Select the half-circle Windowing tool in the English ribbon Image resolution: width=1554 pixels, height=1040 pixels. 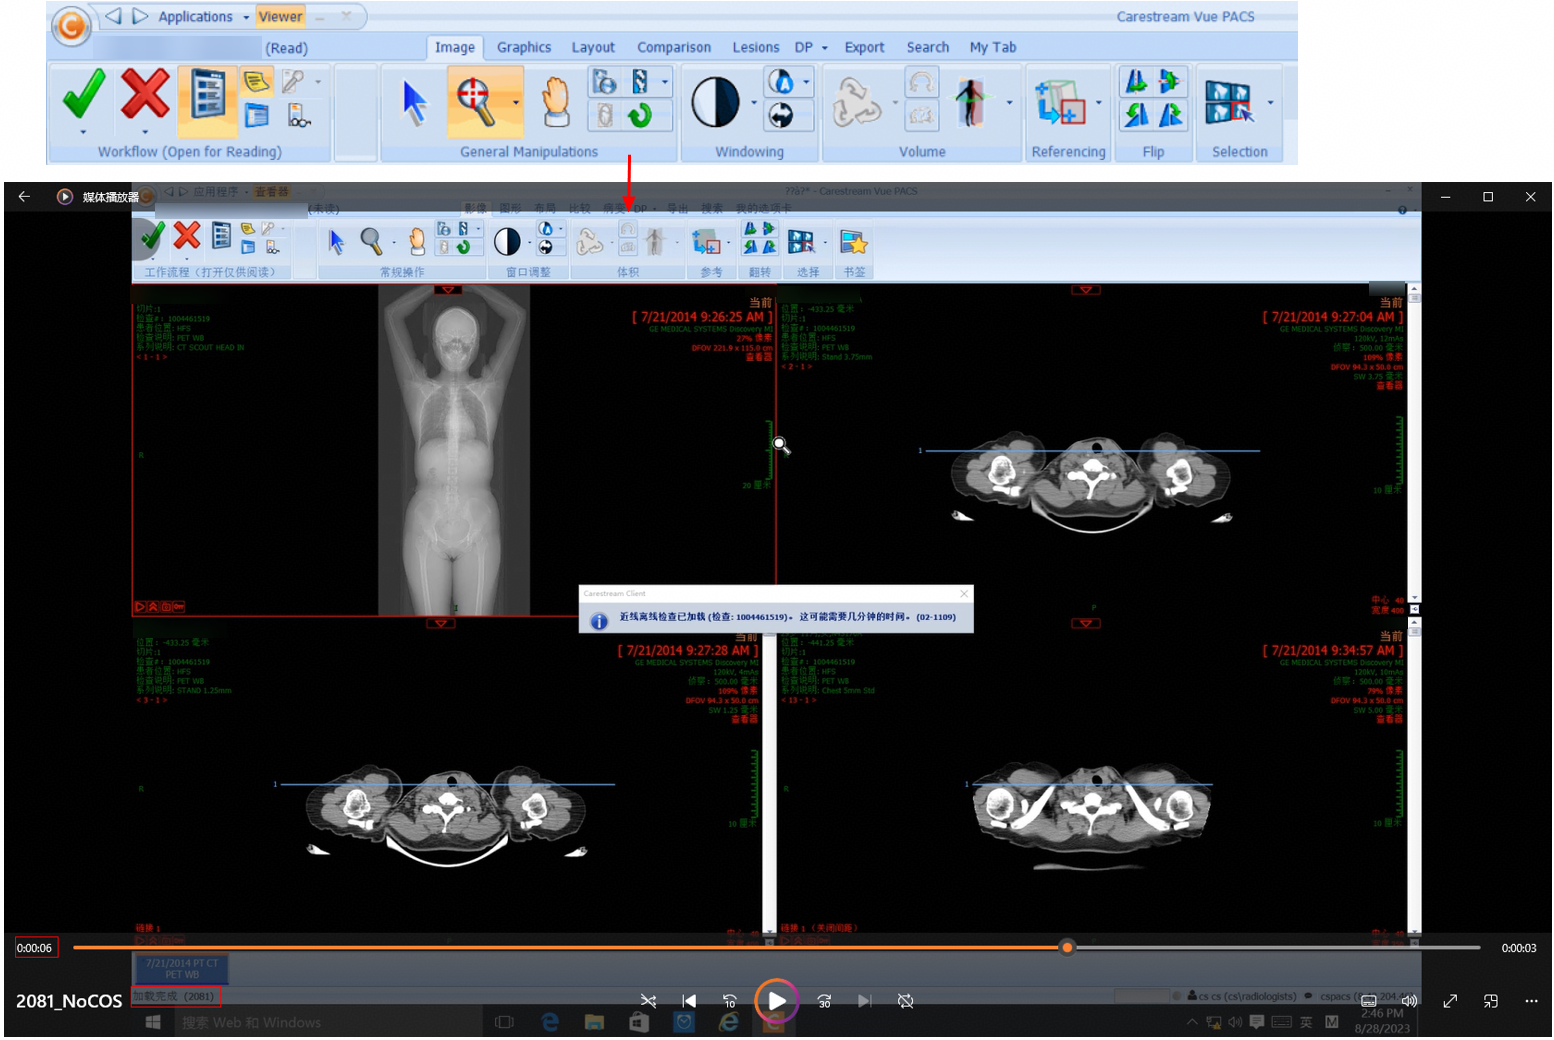(716, 102)
